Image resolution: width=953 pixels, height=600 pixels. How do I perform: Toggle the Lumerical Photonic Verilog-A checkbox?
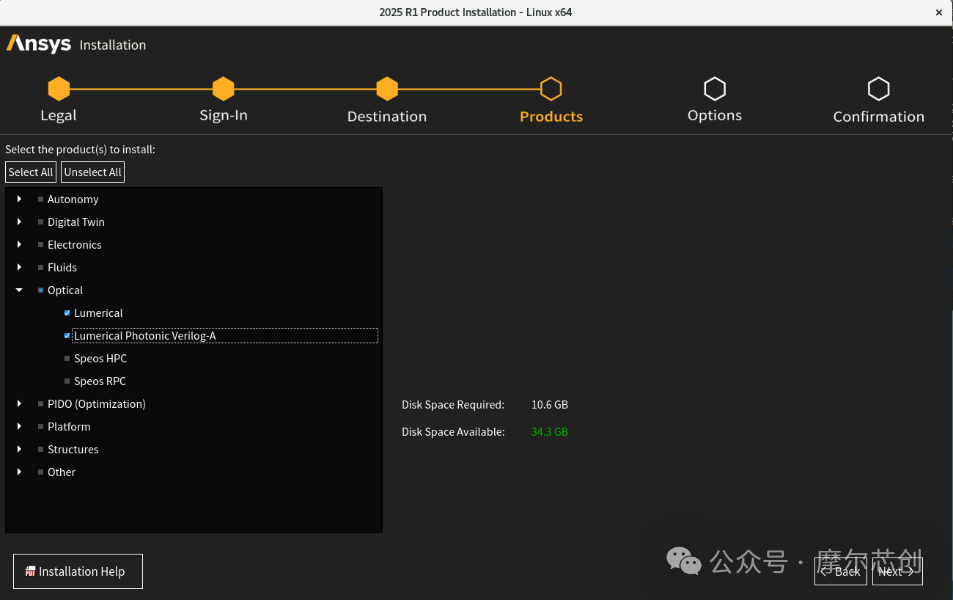[x=67, y=336]
